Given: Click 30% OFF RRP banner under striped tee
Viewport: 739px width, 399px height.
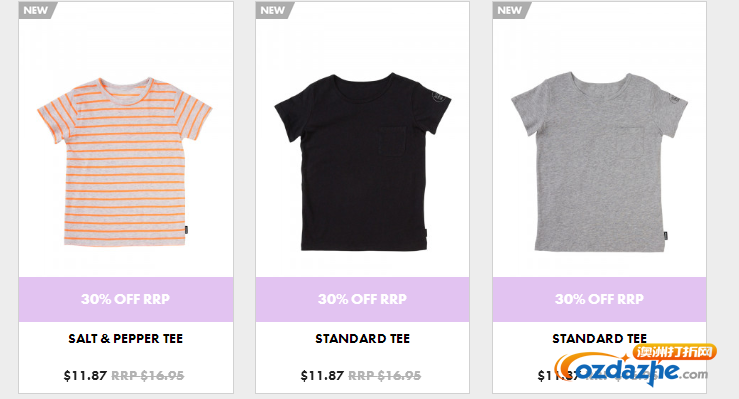Looking at the screenshot, I should [x=126, y=299].
